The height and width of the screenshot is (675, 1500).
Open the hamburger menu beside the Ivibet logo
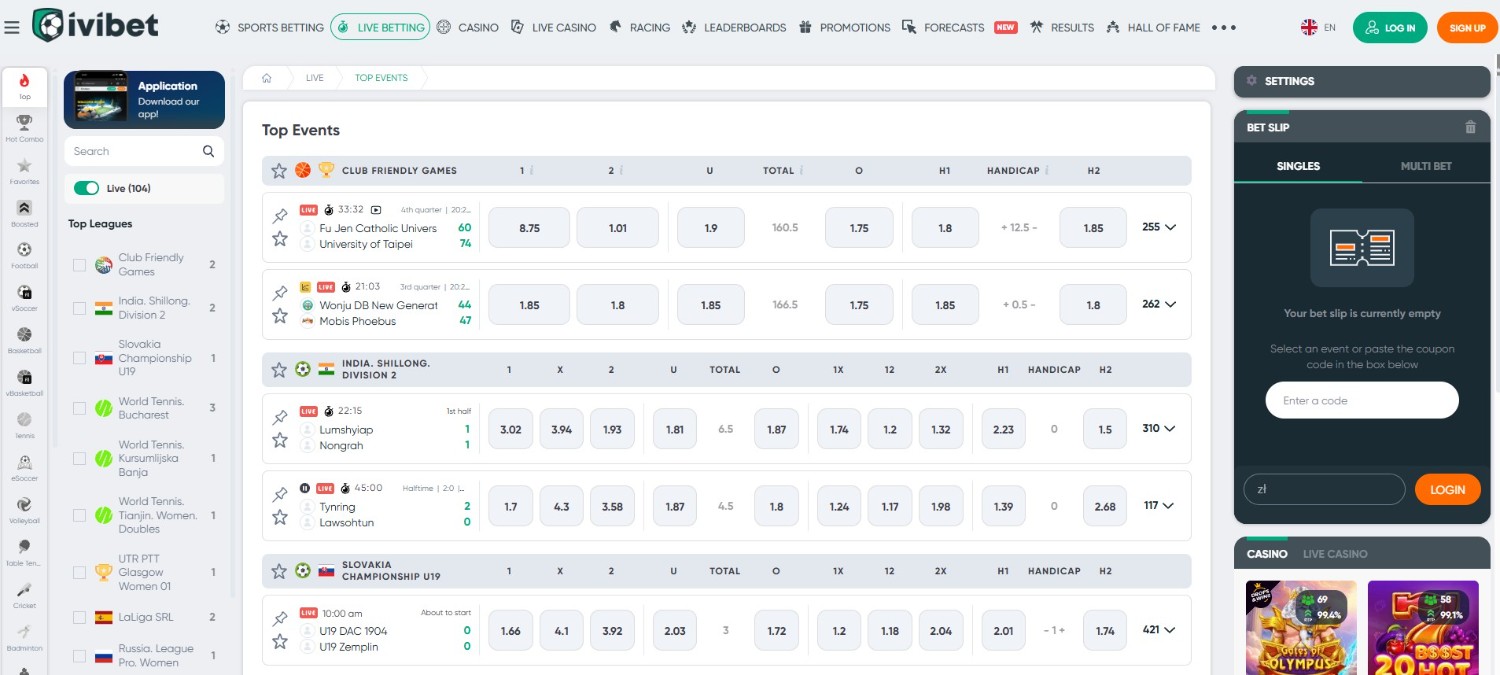pos(12,27)
